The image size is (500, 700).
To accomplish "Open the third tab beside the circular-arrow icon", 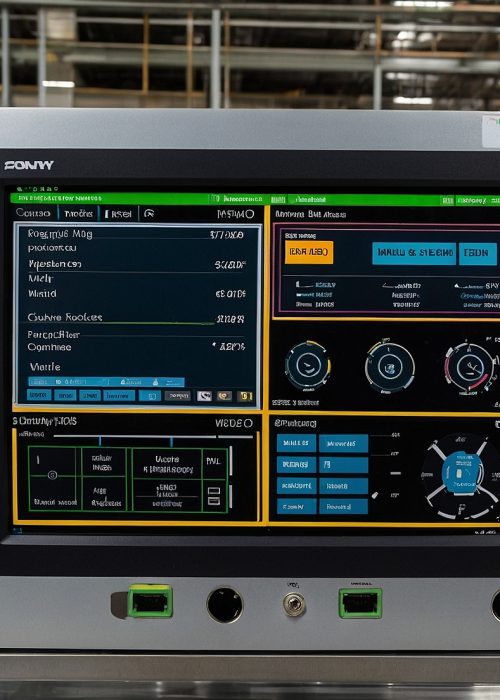I will [x=118, y=214].
